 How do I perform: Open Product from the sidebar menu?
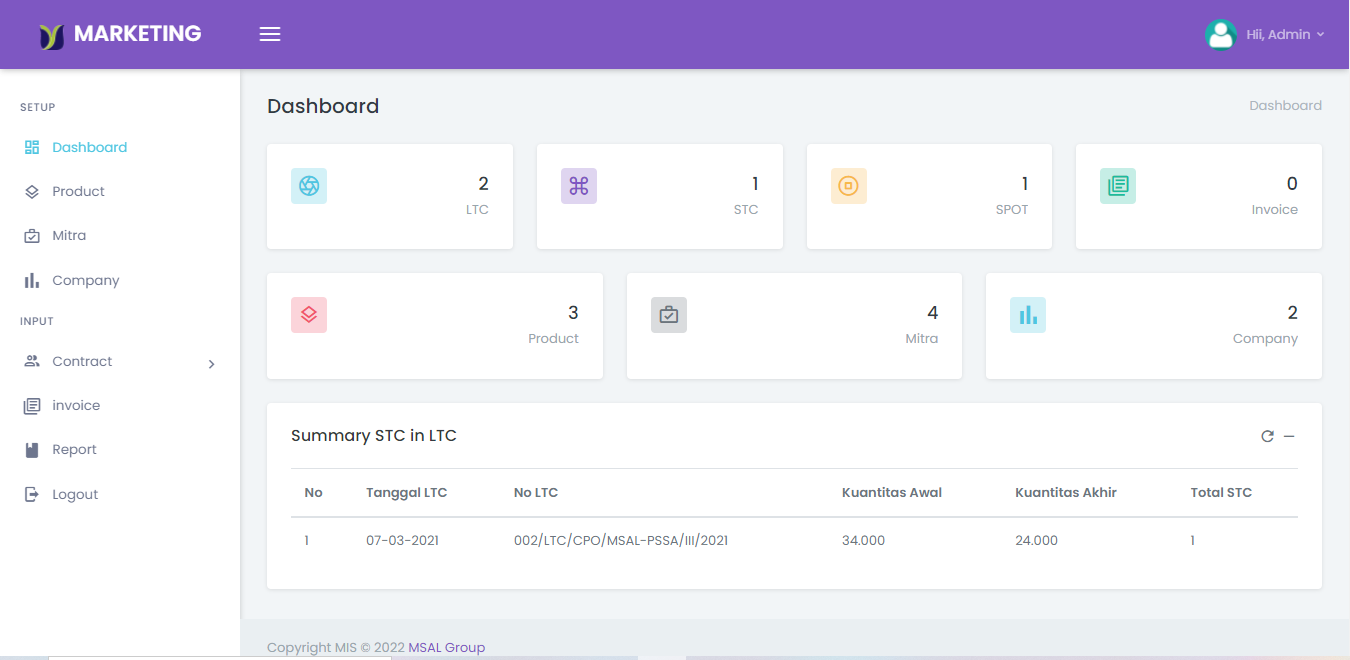[78, 191]
